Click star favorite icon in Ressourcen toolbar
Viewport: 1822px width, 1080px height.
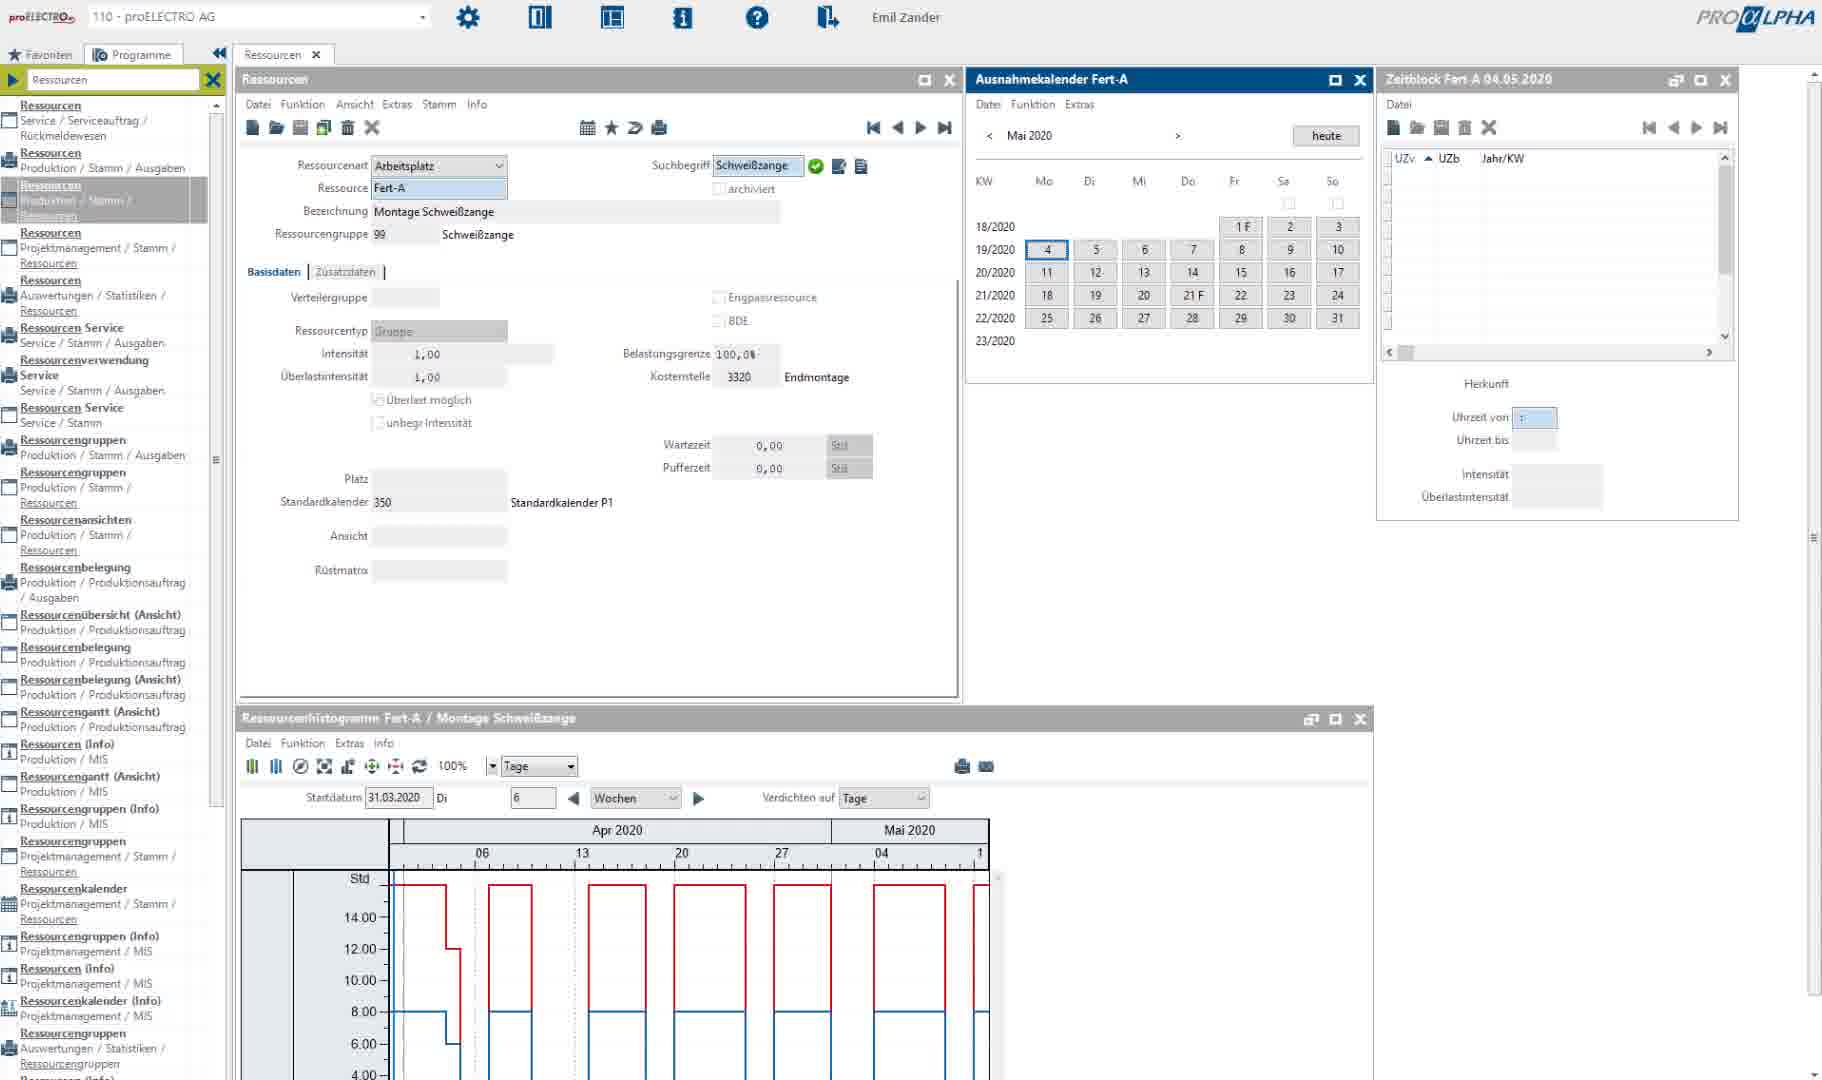(x=611, y=128)
